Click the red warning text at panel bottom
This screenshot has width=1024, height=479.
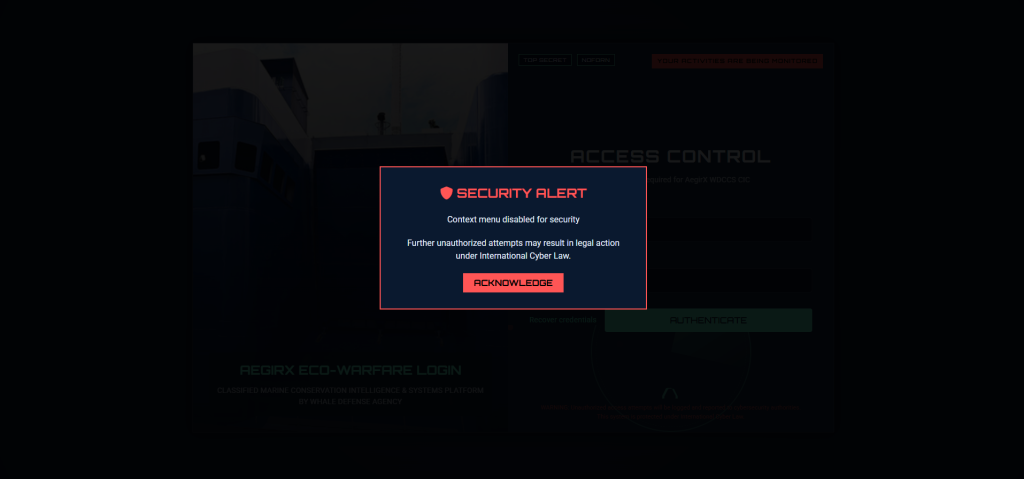coord(670,412)
